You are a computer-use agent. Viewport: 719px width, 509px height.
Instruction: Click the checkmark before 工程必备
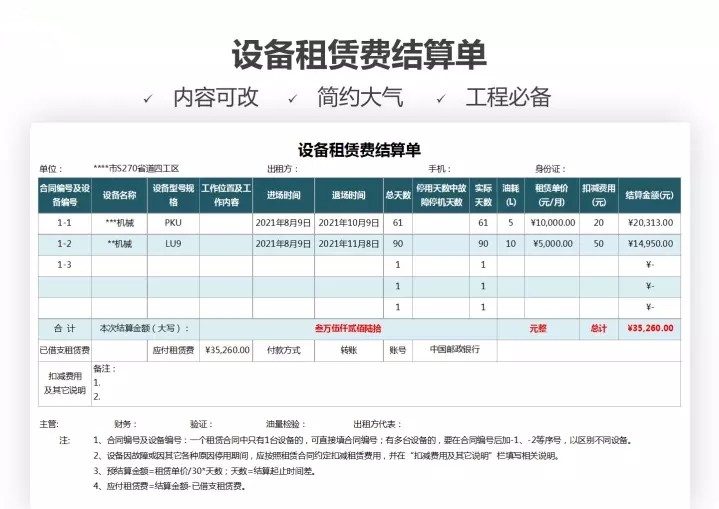(x=441, y=99)
